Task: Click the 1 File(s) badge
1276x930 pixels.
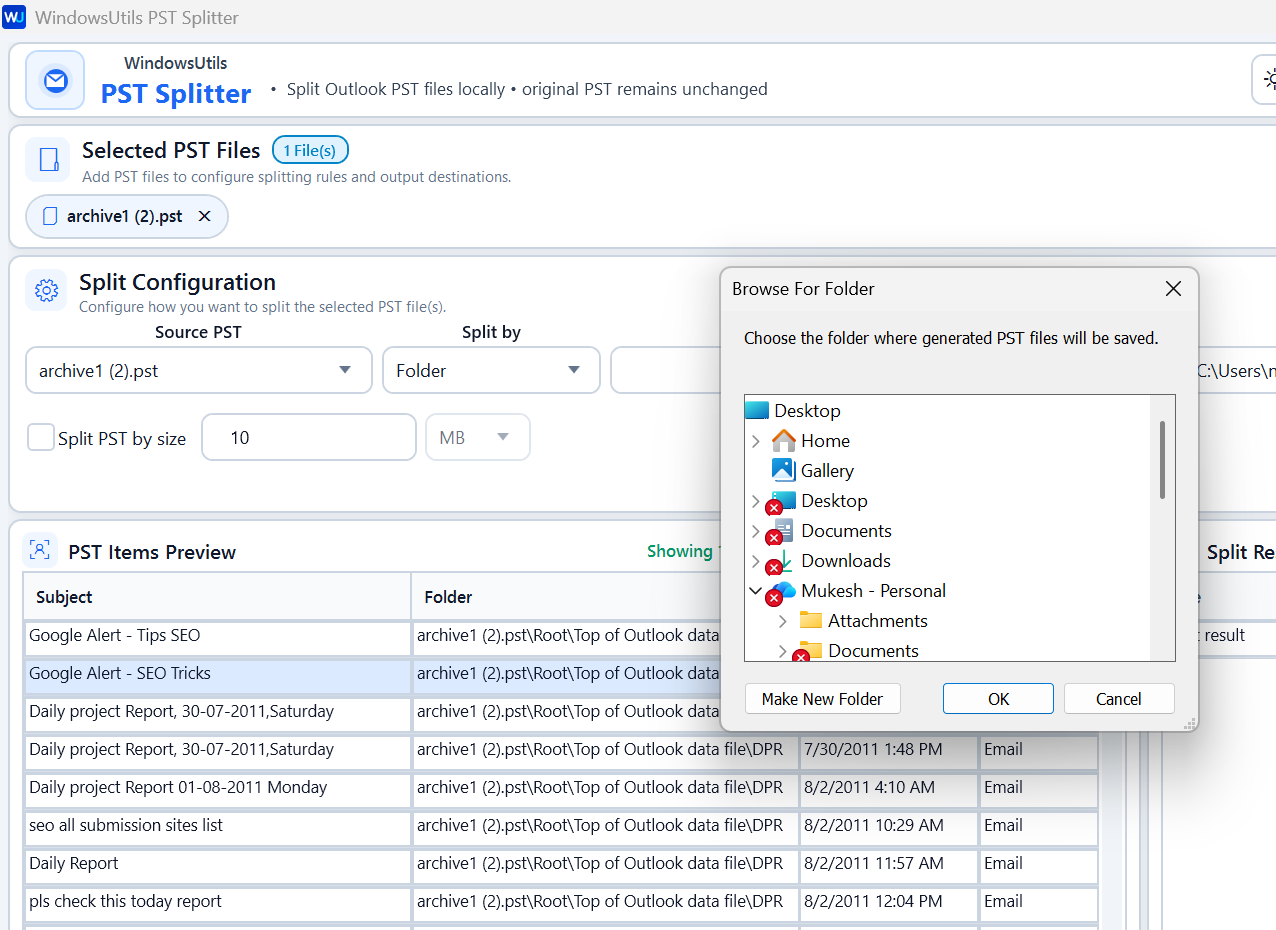Action: point(310,150)
